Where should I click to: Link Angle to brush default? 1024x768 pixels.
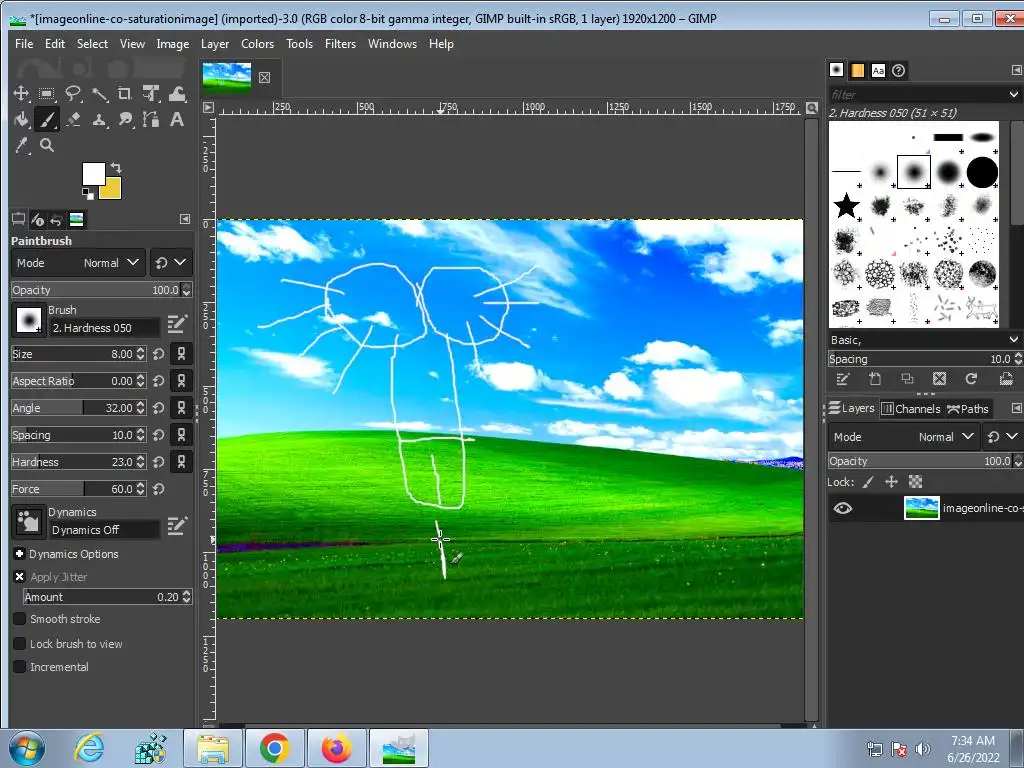(x=181, y=408)
